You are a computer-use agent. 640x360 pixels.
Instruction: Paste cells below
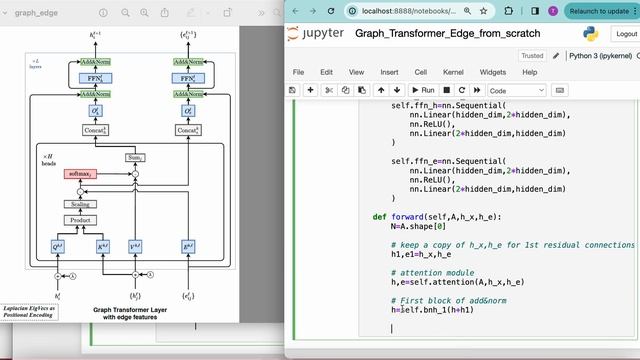coord(362,90)
